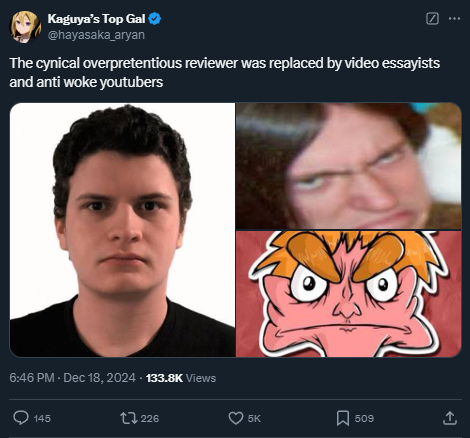Viewport: 470px width, 438px height.
Task: Like the tweet with the heart icon
Action: coord(236,418)
